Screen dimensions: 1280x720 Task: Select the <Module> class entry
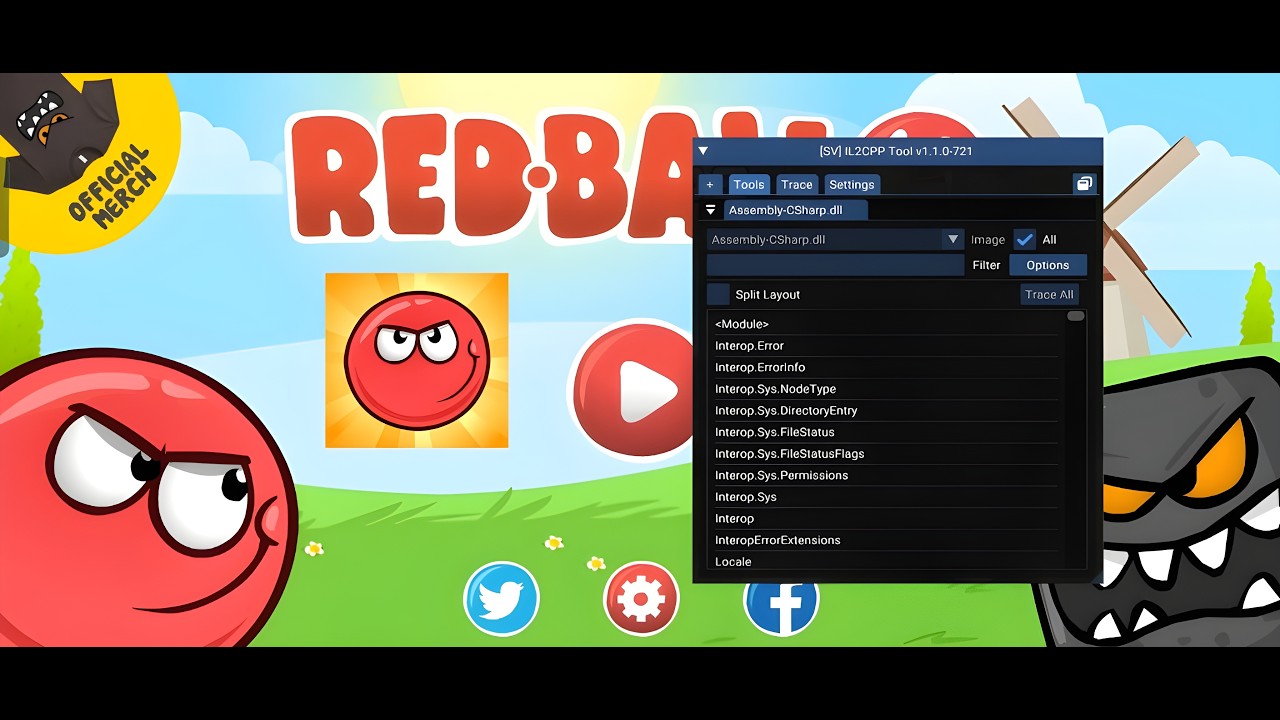click(886, 324)
